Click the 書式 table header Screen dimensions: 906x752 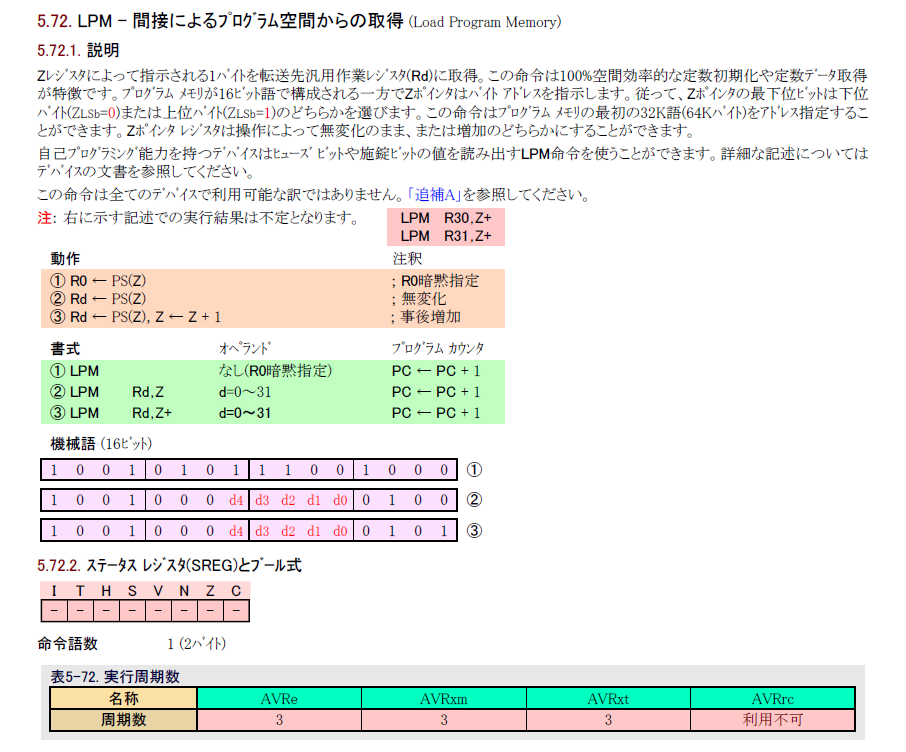pos(66,349)
